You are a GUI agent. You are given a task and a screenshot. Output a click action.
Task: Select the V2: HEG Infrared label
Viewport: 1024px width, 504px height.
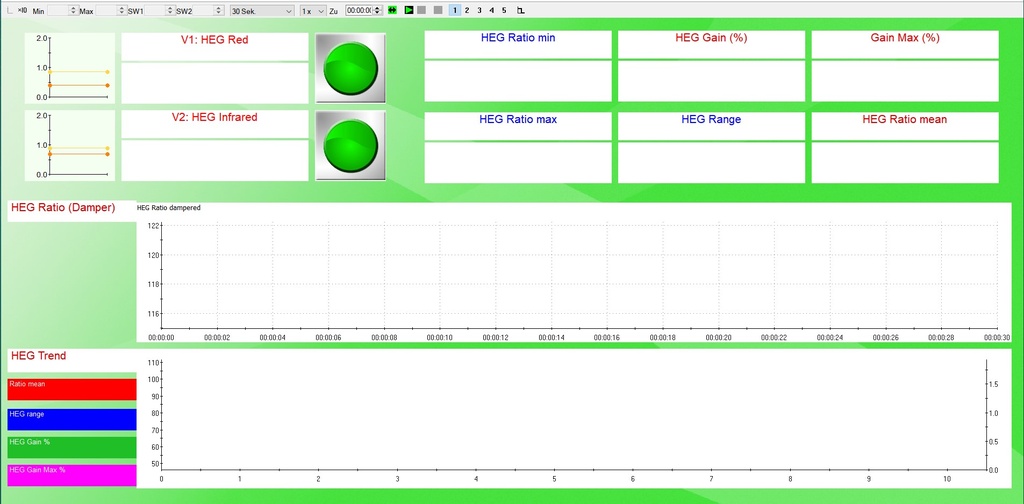coord(215,118)
